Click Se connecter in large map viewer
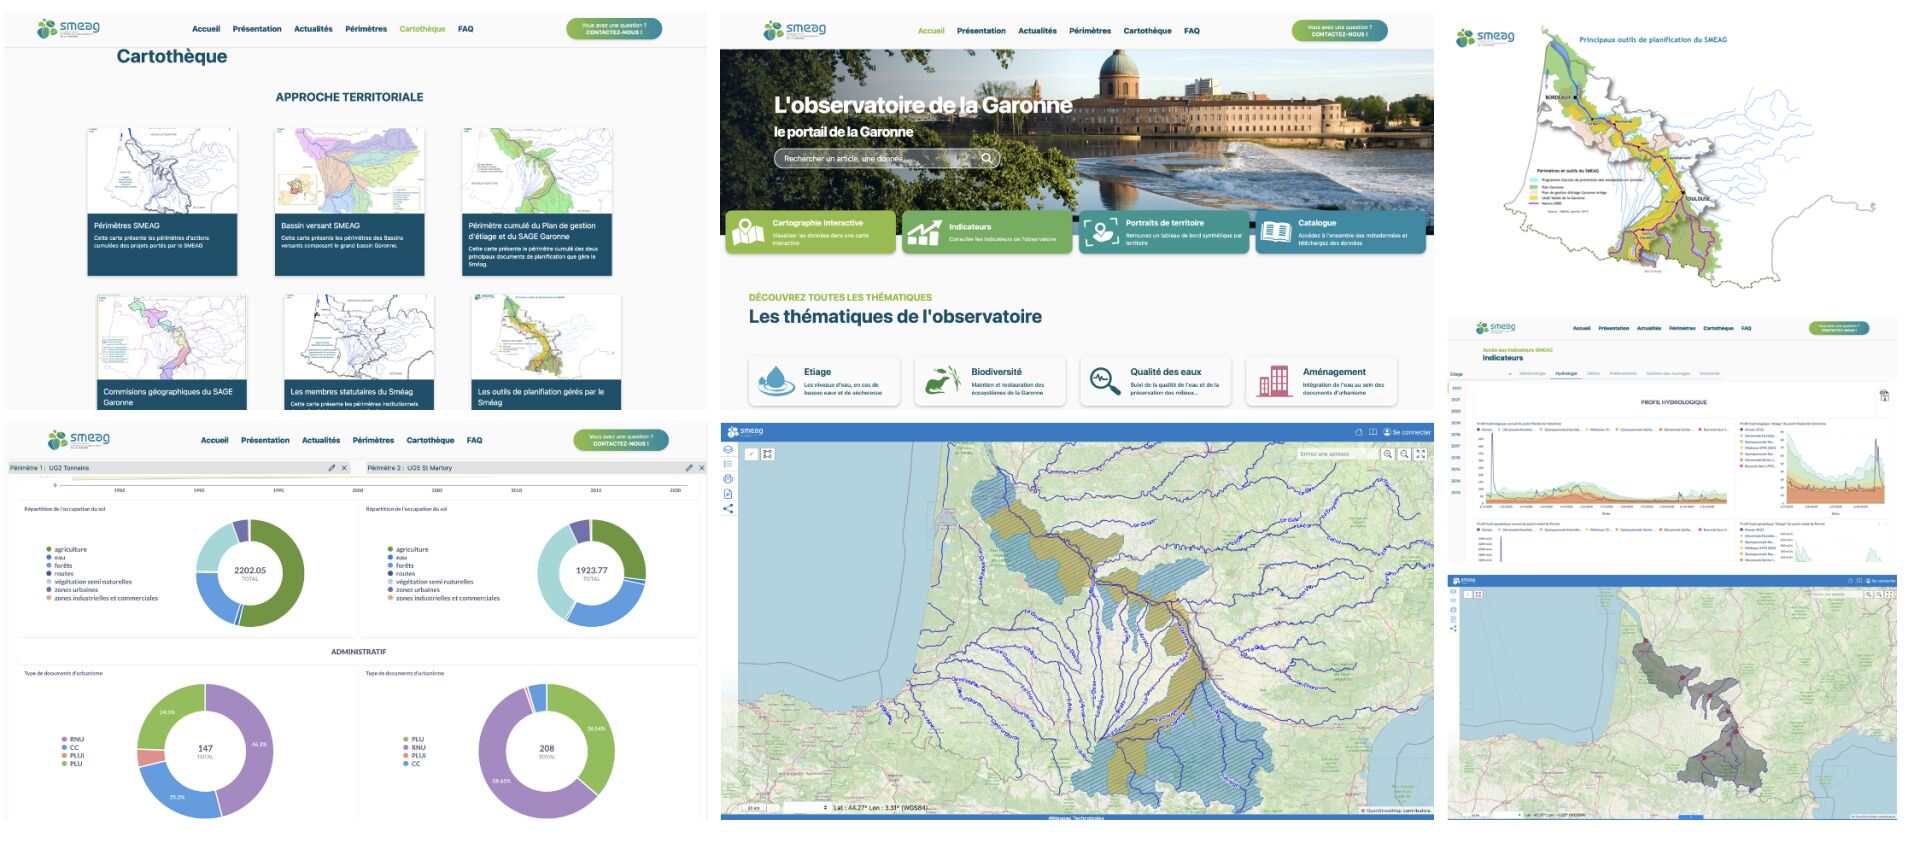 click(x=1407, y=432)
